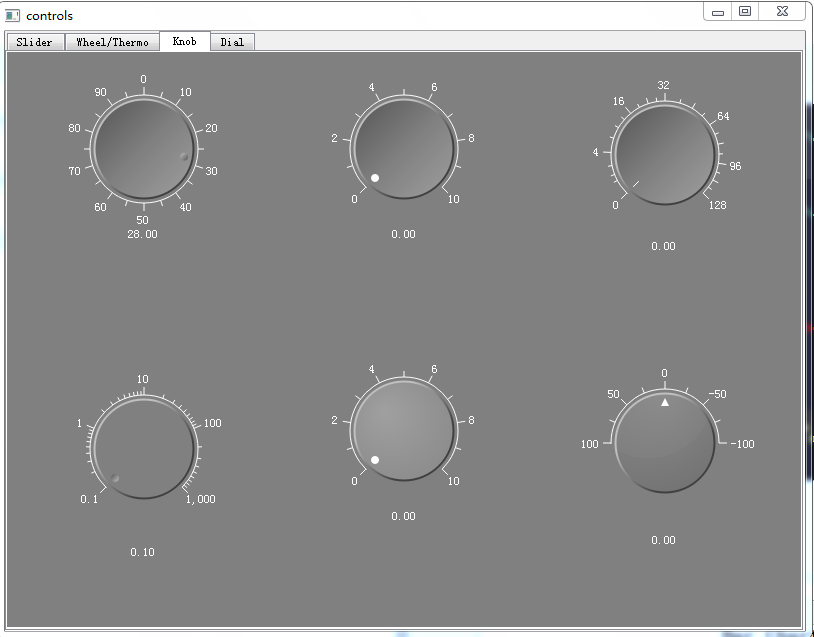
Task: Click the 0–90 knob showing 28.00
Action: coord(144,150)
